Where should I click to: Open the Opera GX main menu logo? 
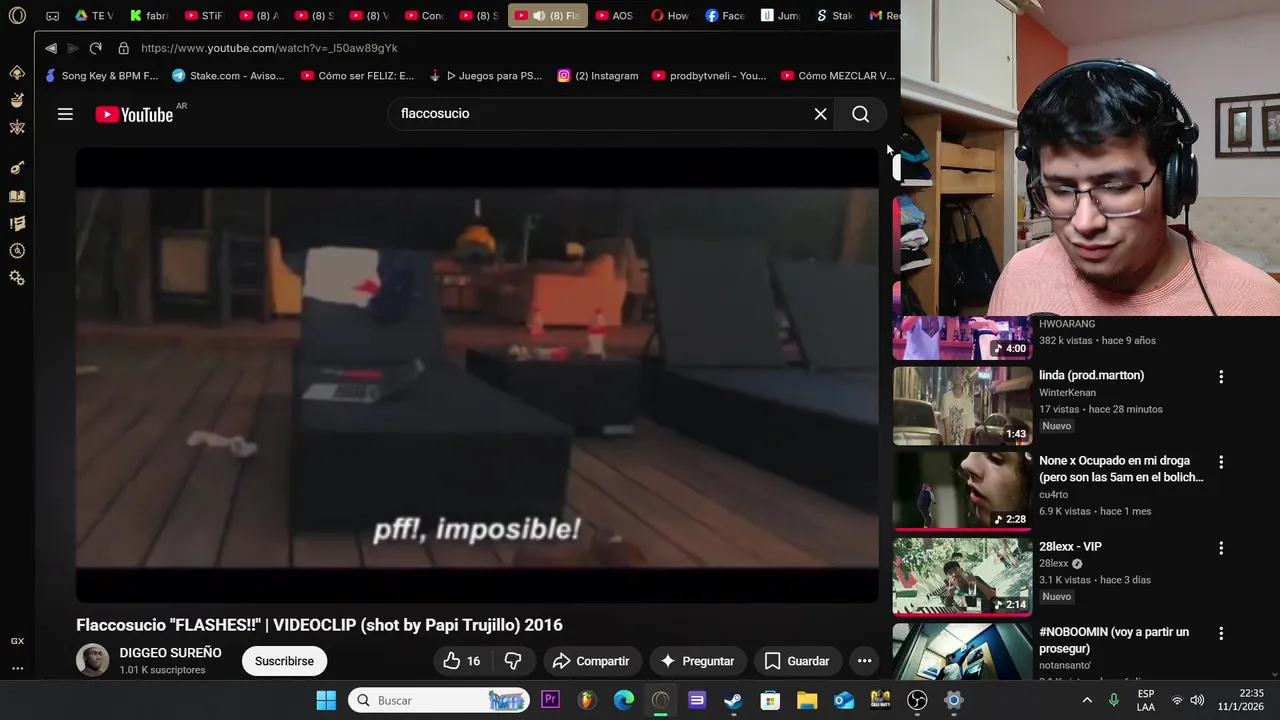click(17, 16)
